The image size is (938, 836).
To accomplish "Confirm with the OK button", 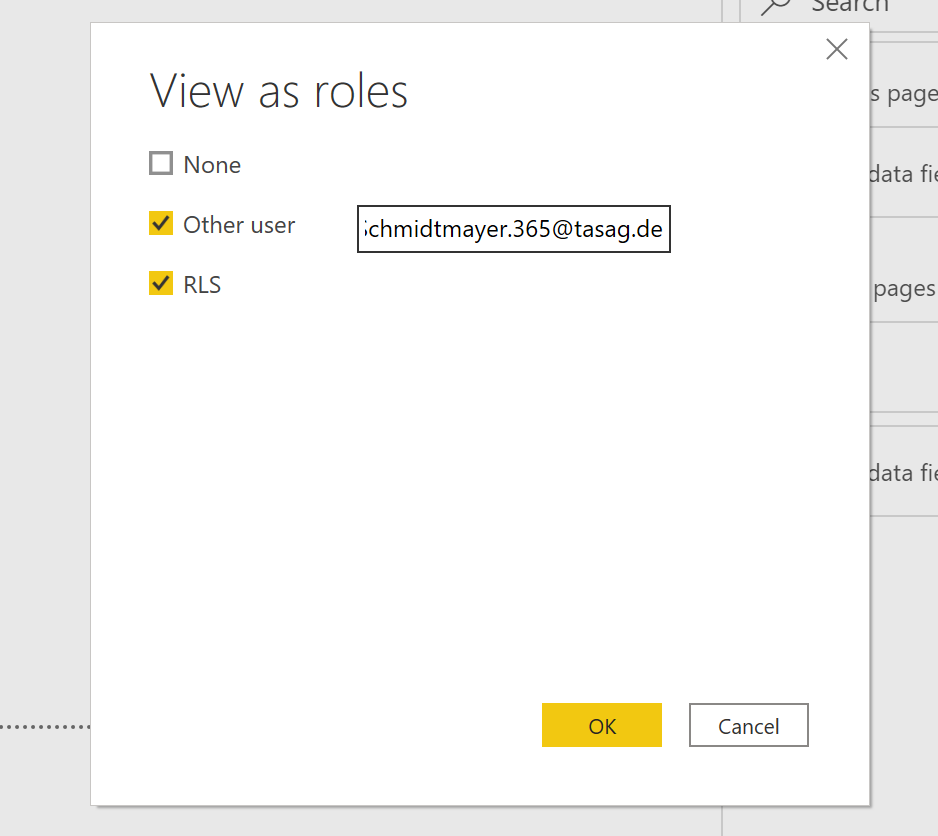I will (x=602, y=725).
